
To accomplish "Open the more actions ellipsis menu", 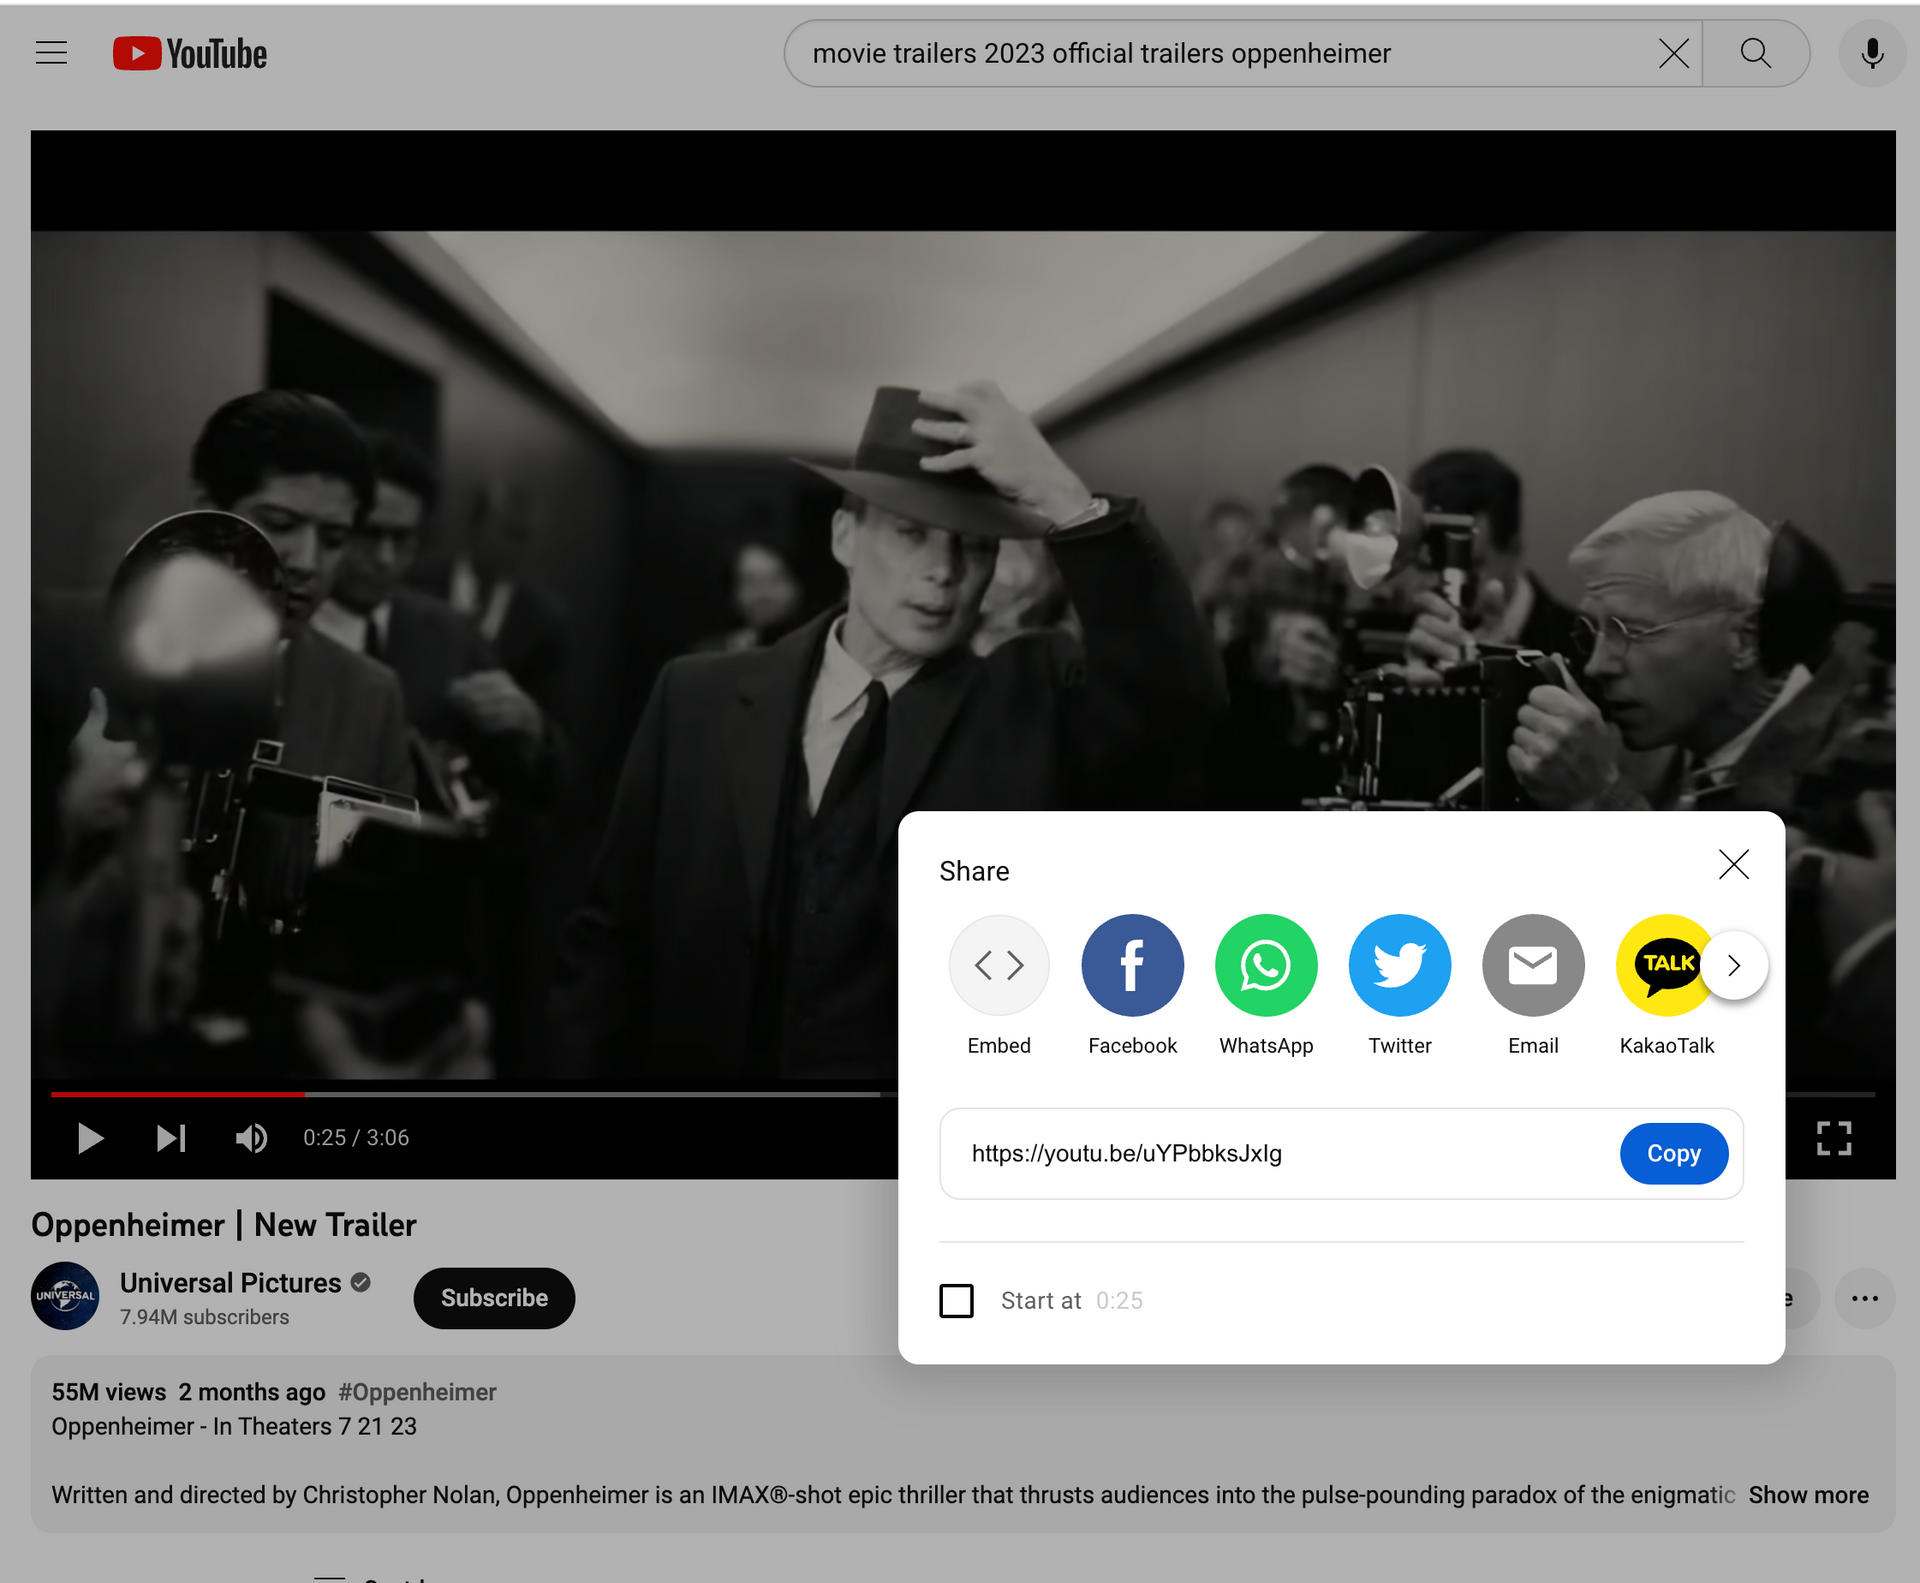I will pyautogui.click(x=1864, y=1298).
